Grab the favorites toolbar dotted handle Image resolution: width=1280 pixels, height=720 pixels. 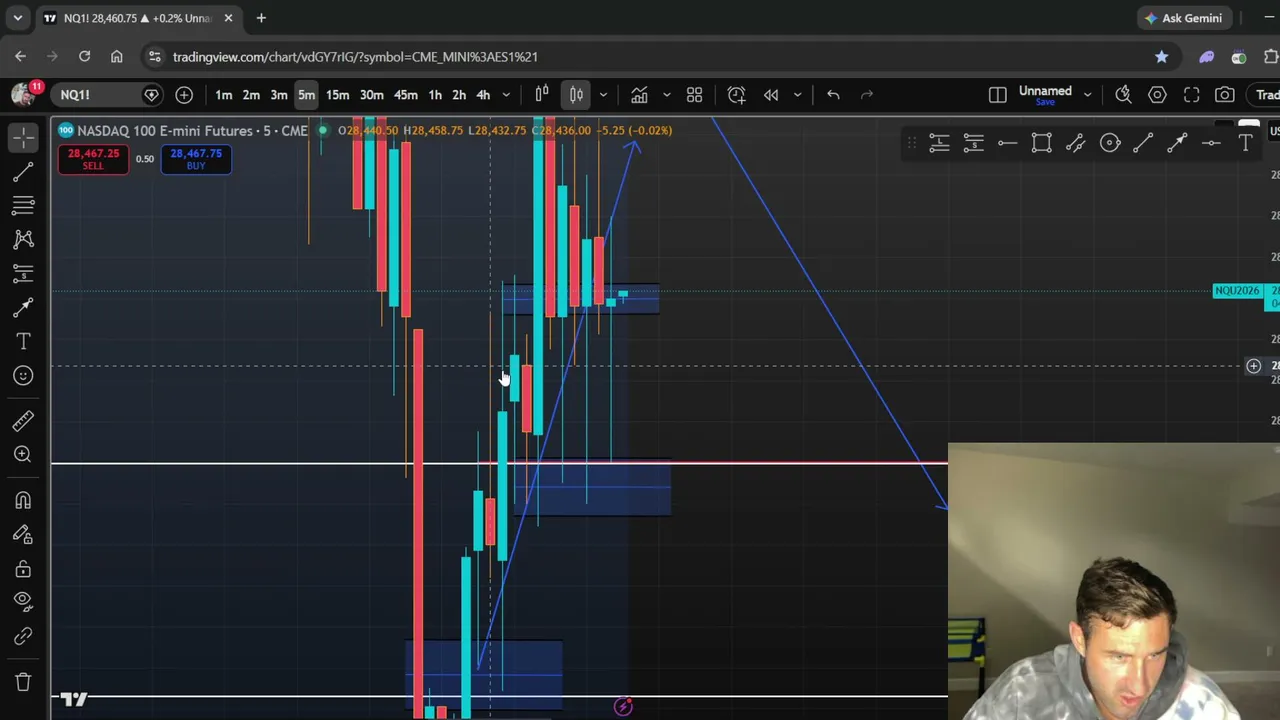[911, 143]
